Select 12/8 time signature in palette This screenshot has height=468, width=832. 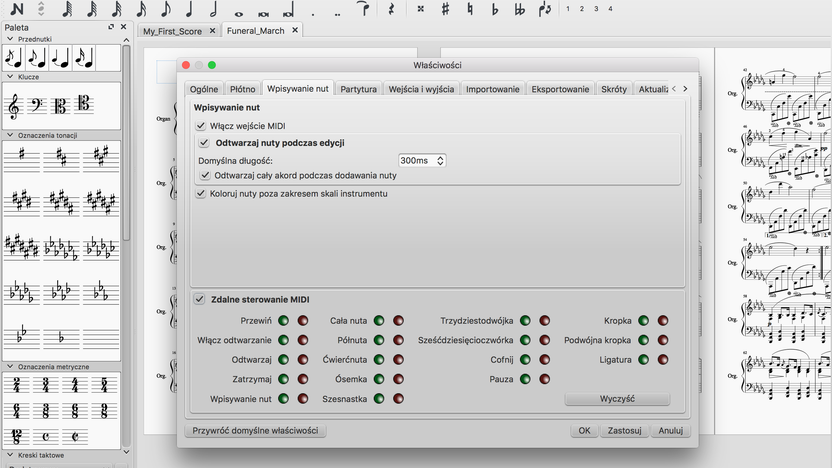point(16,437)
